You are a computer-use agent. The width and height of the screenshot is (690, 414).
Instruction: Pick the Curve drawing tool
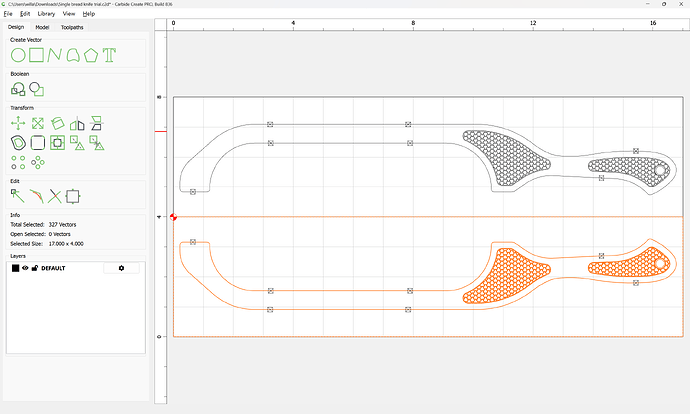click(x=72, y=54)
